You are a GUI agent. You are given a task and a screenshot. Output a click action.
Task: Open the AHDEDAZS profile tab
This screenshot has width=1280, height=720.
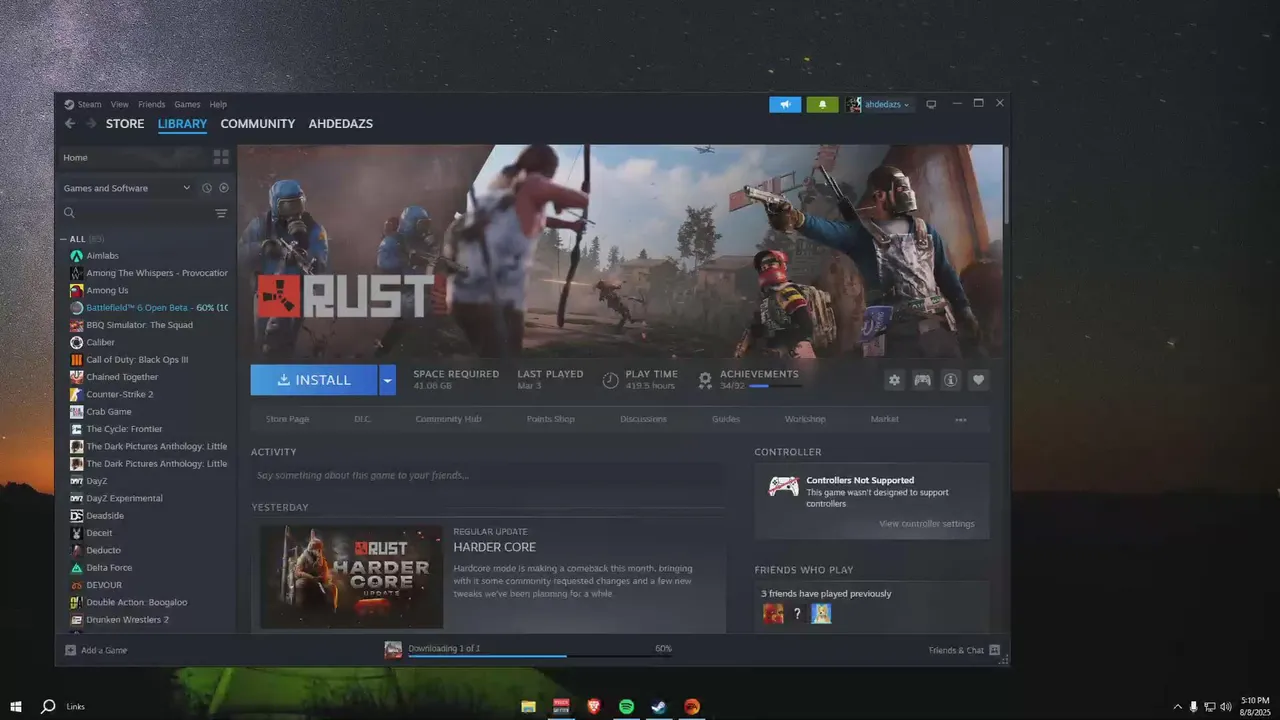(340, 124)
